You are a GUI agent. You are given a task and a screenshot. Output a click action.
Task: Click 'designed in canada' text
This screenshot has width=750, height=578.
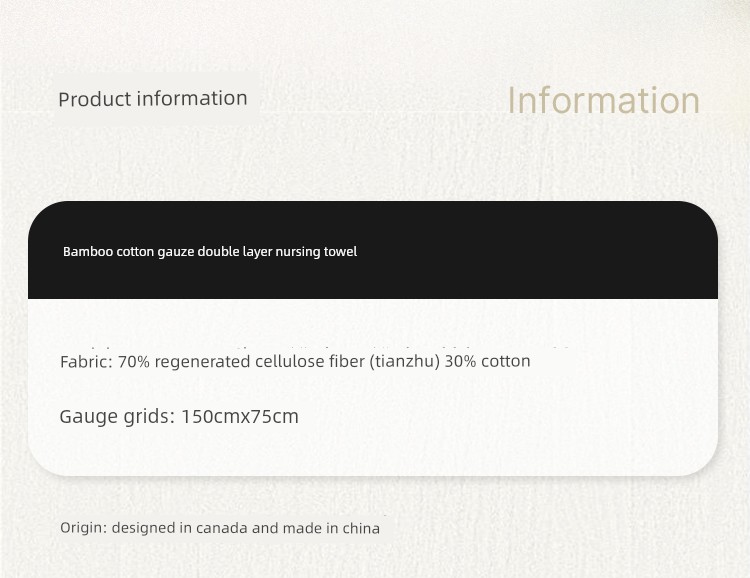click(180, 528)
